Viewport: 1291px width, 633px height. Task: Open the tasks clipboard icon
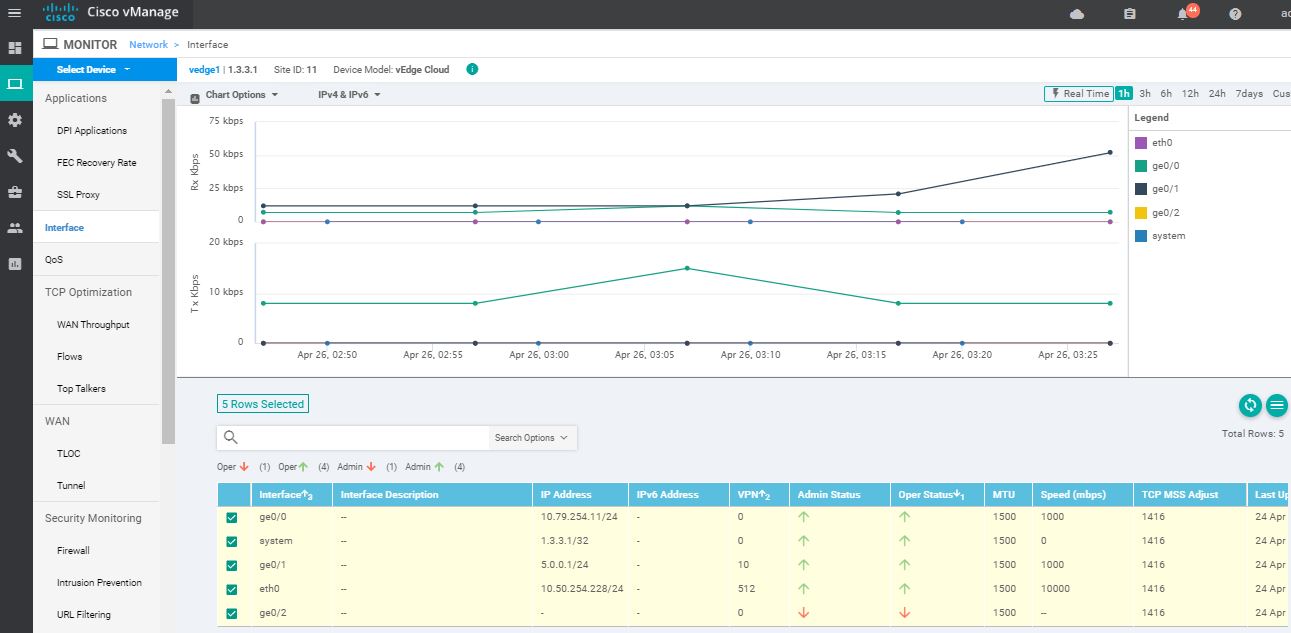point(1130,14)
